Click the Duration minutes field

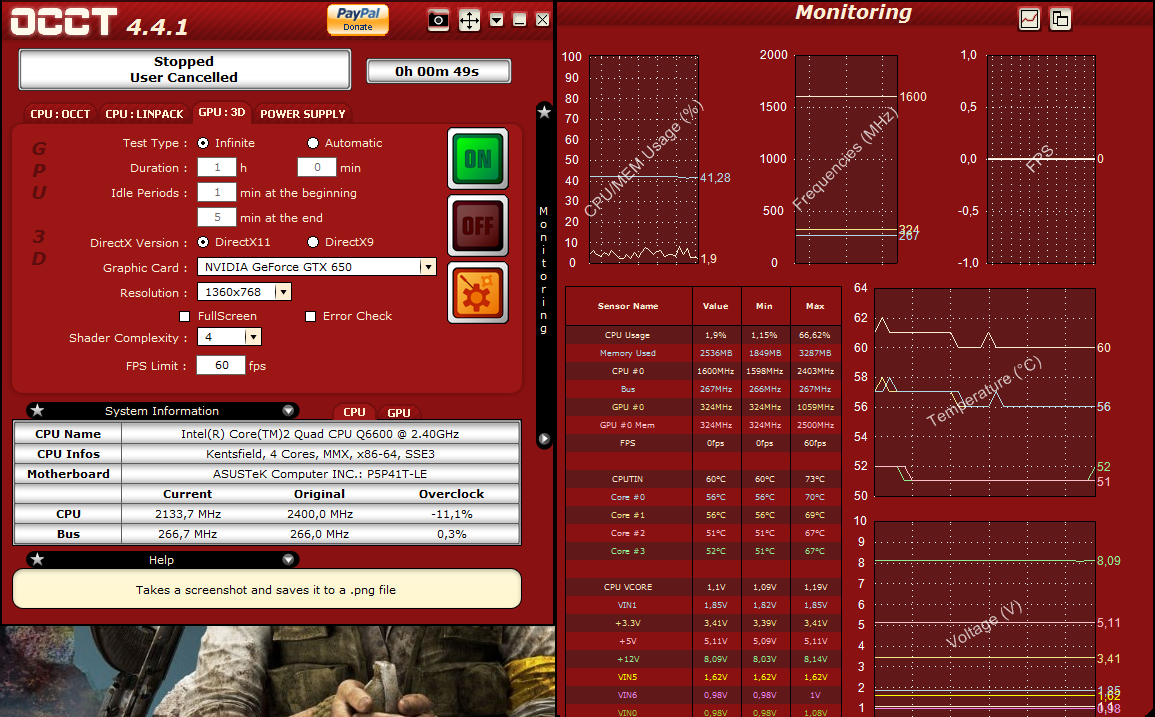pyautogui.click(x=317, y=167)
